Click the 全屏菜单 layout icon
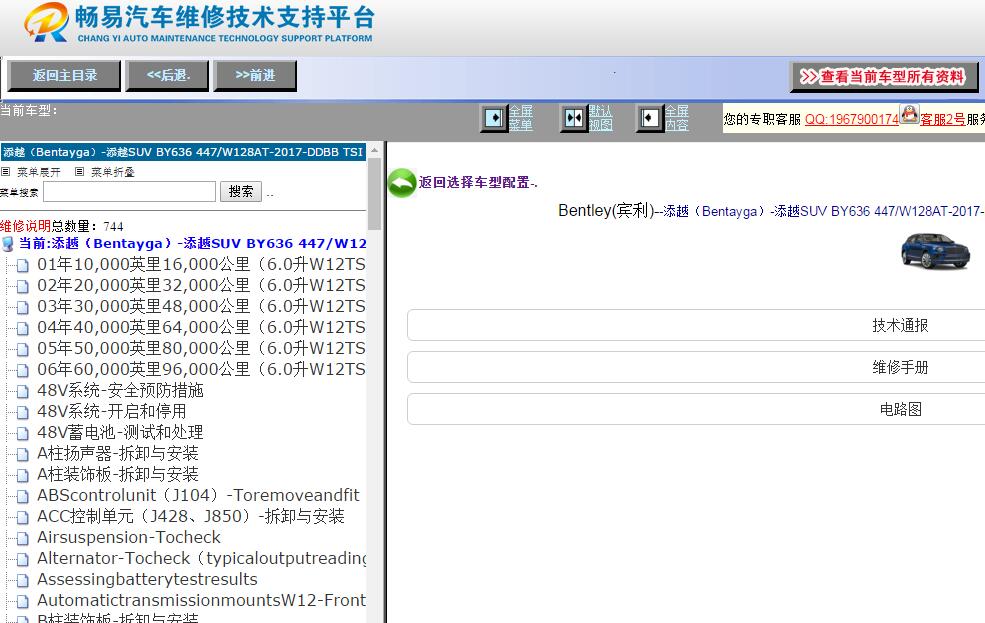Image resolution: width=985 pixels, height=623 pixels. (494, 118)
